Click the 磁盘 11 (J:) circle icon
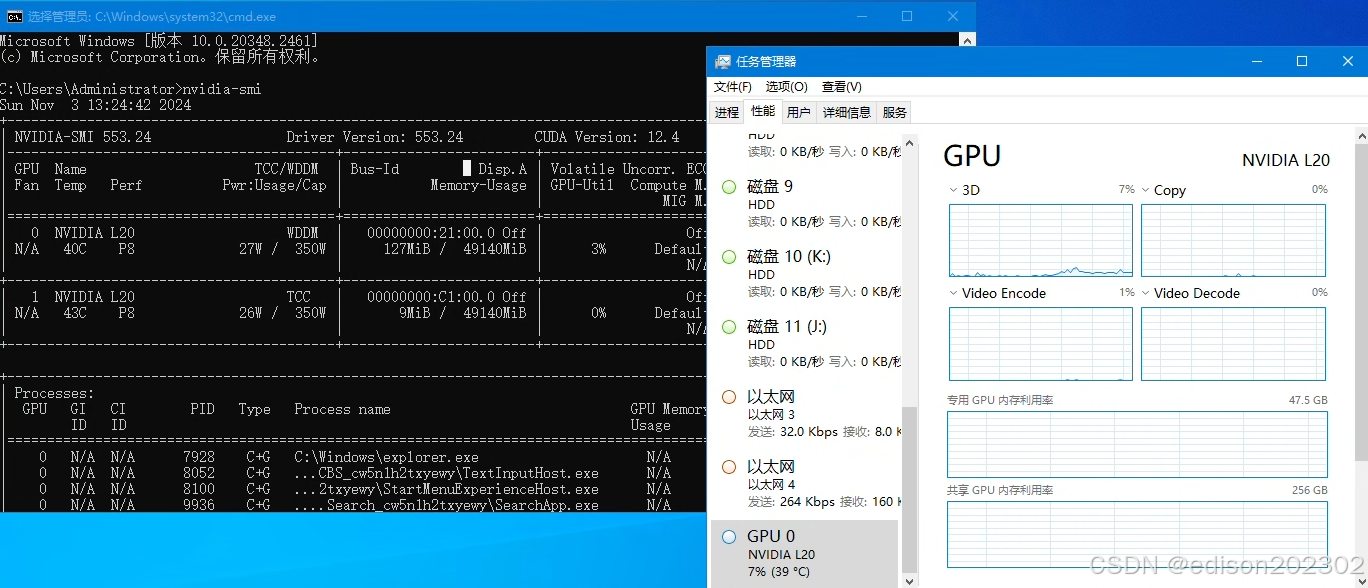Screen dimensions: 1368x588 [x=729, y=327]
